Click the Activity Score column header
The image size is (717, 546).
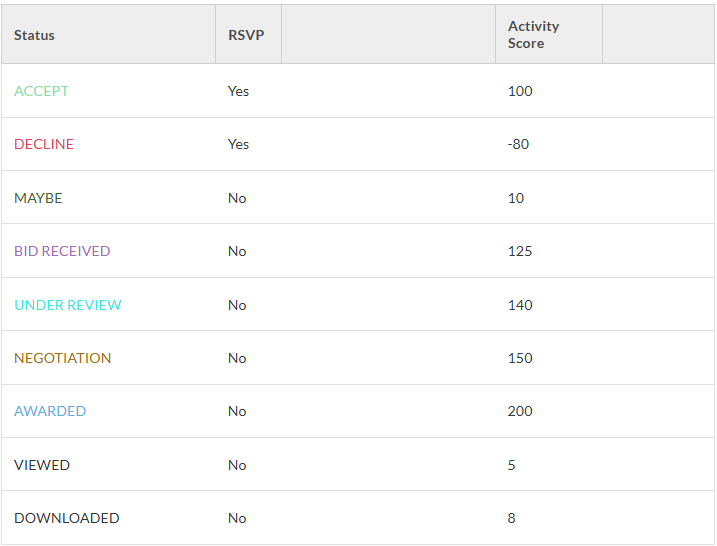point(533,35)
